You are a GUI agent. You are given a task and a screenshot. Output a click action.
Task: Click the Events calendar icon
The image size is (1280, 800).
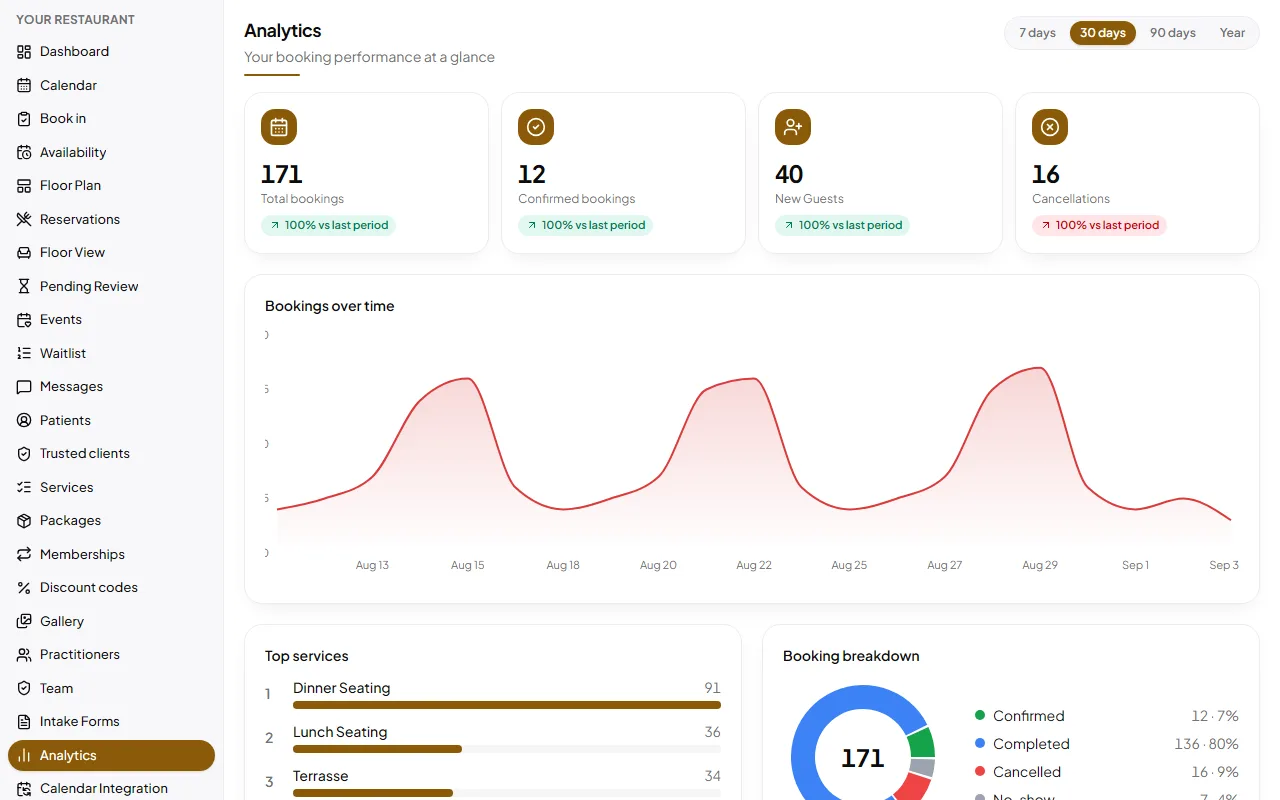(x=24, y=319)
